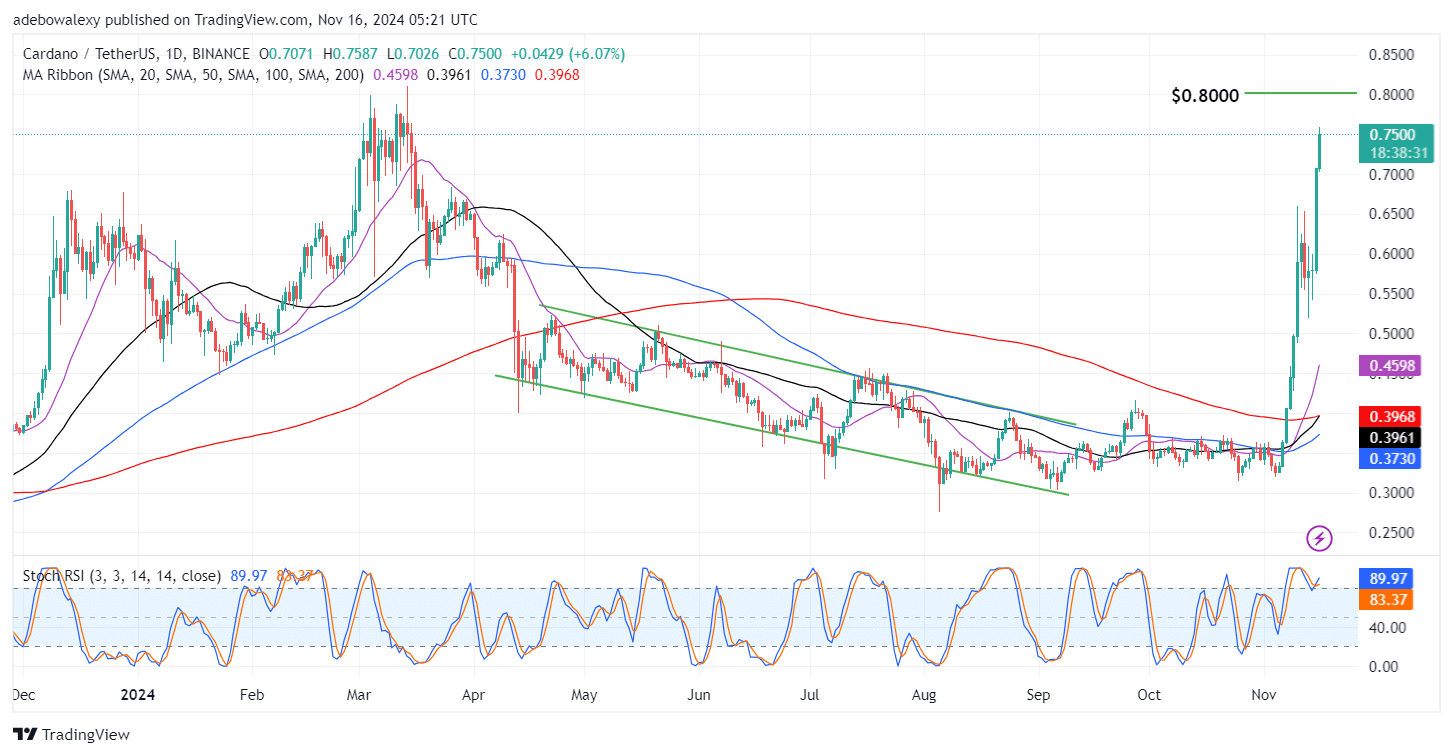Click the 0.6500 price axis label
1453x756 pixels.
pos(1391,214)
